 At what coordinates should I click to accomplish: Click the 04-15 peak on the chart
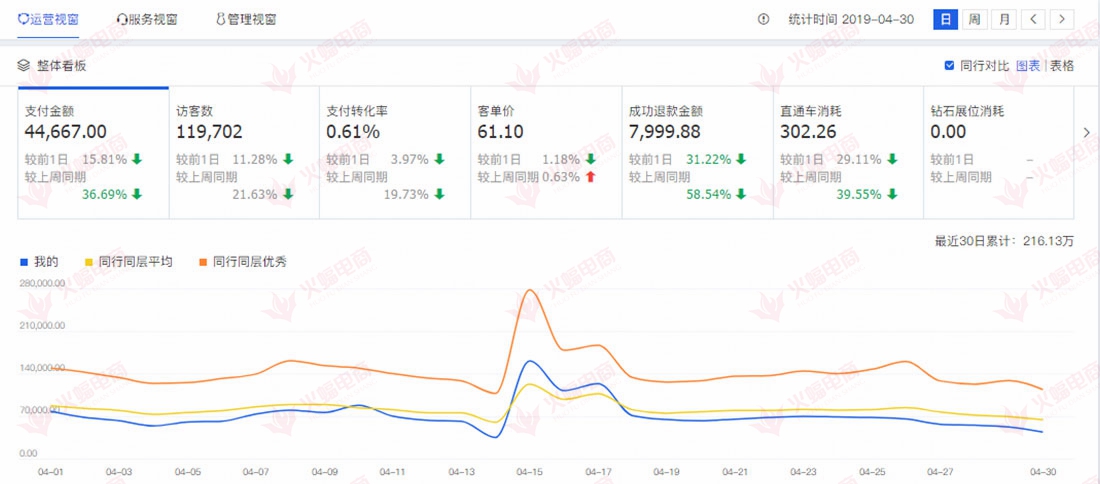click(x=528, y=291)
